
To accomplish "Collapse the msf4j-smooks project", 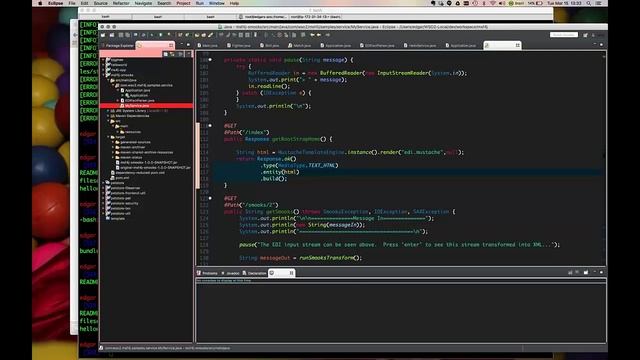I will tap(104, 75).
